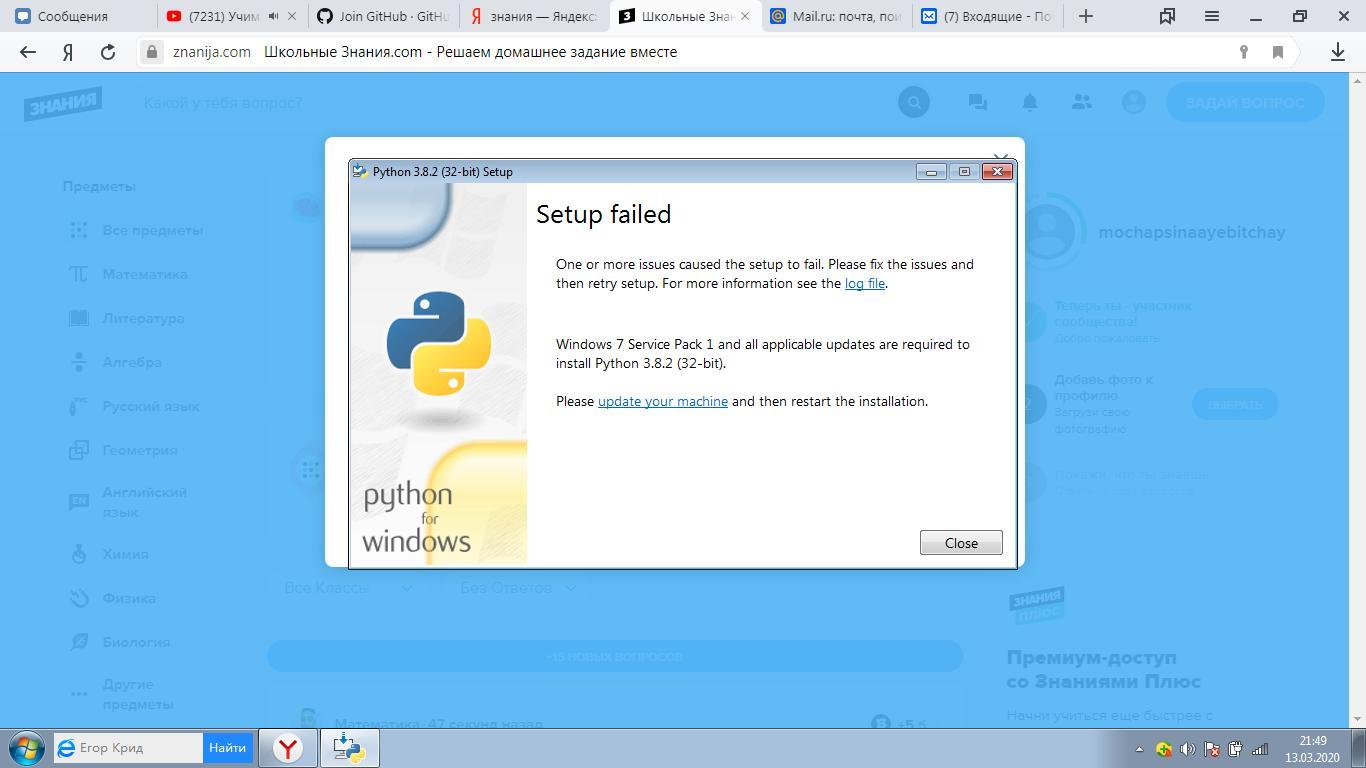
Task: Click the Физика icon in sidebar
Action: click(79, 598)
